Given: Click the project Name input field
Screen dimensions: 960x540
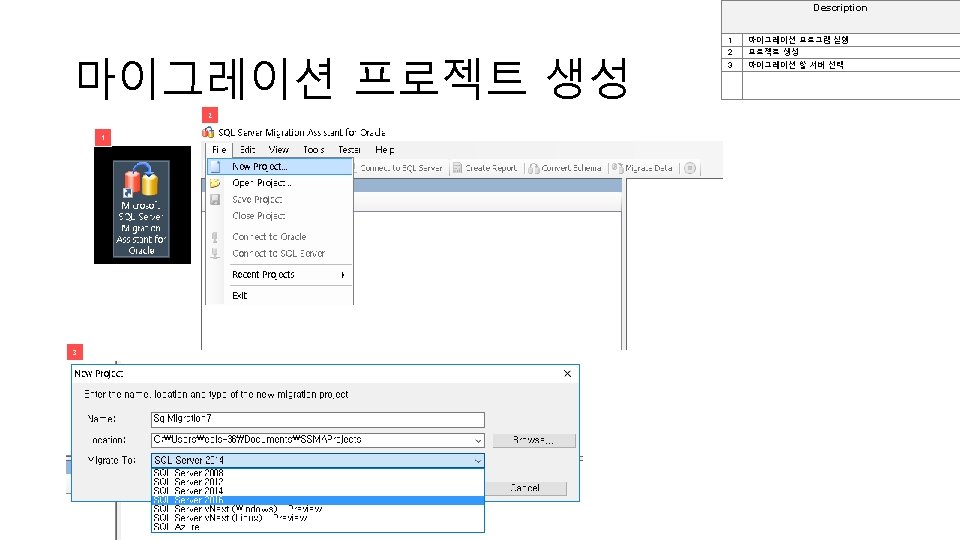Looking at the screenshot, I should (318, 419).
